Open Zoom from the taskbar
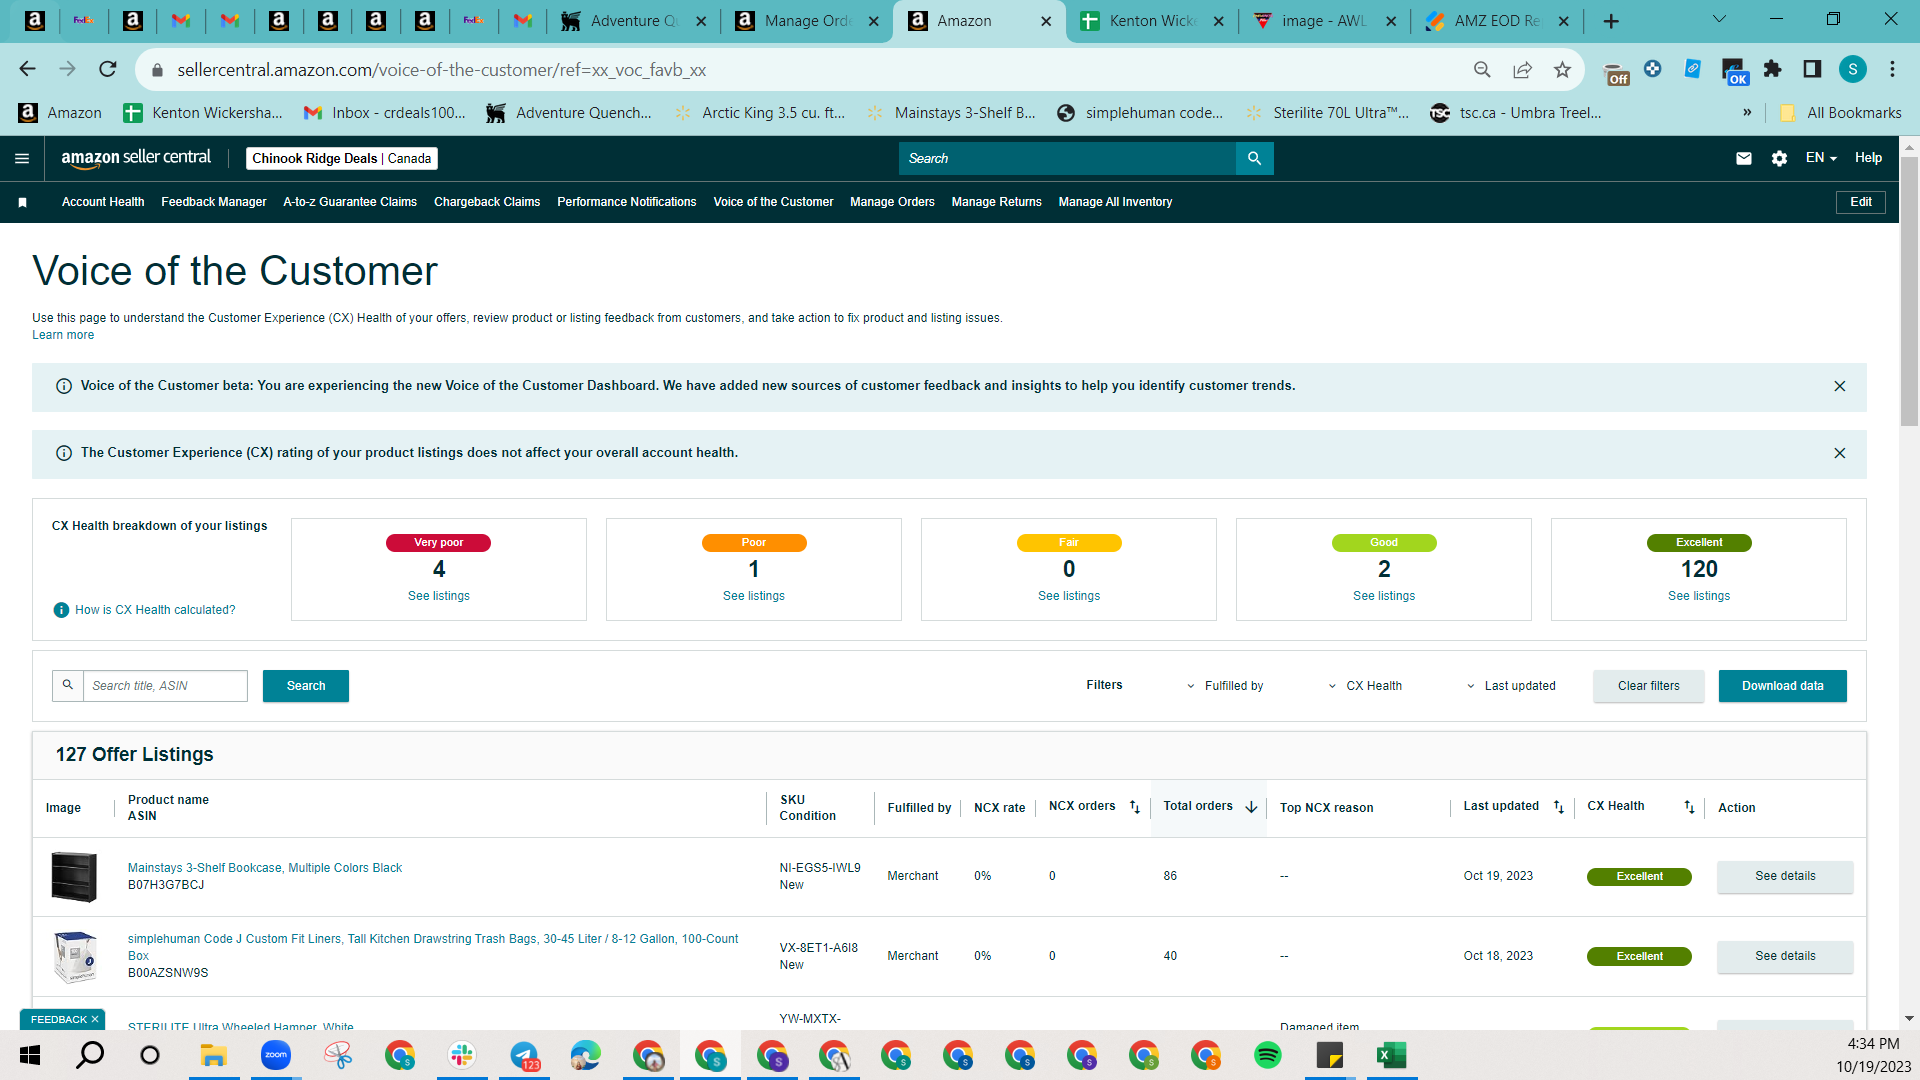 pos(276,1055)
